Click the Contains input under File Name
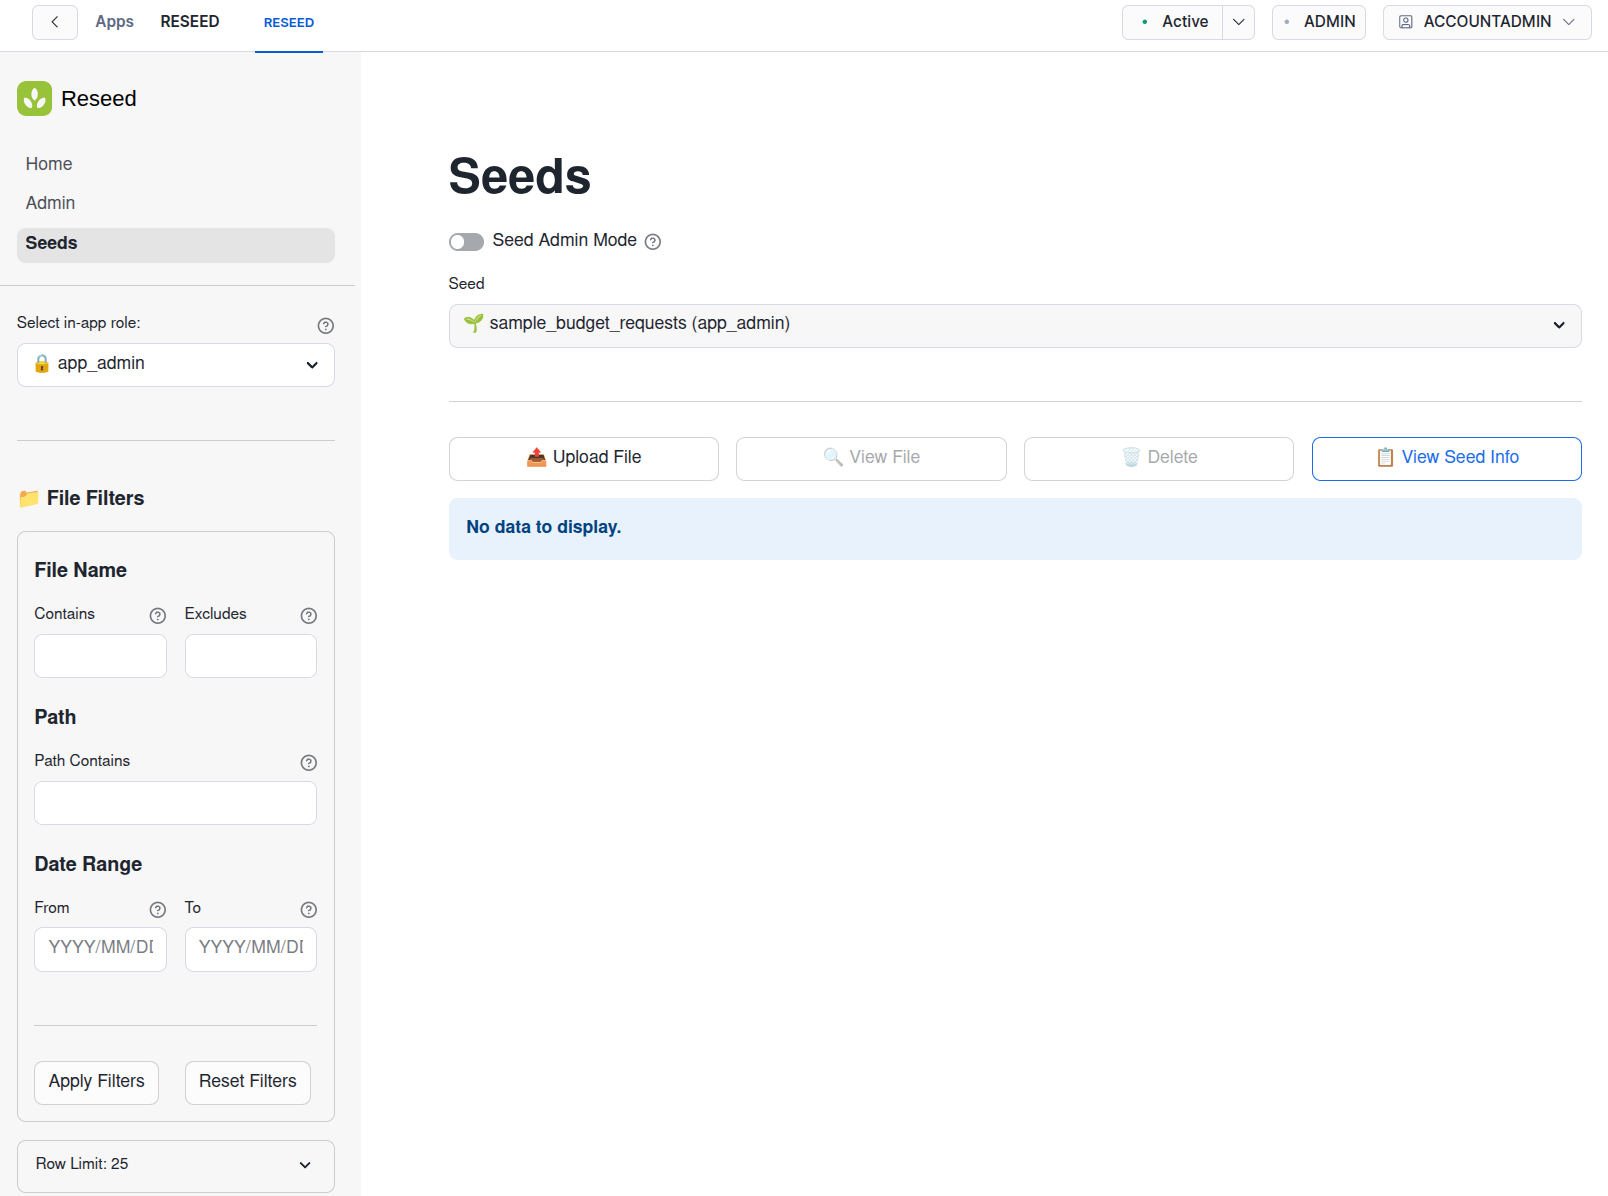1608x1196 pixels. pyautogui.click(x=100, y=655)
